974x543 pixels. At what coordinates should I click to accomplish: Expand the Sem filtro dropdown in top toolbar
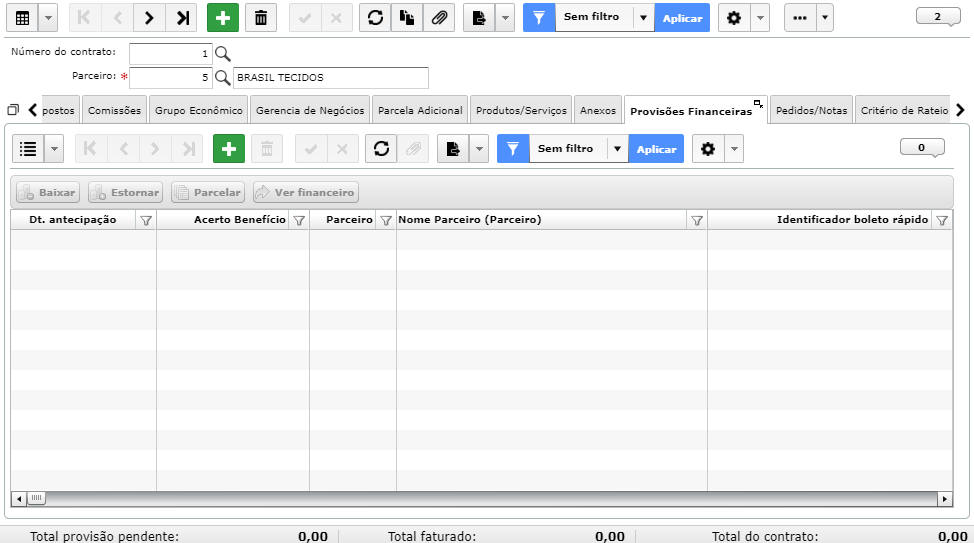[644, 18]
